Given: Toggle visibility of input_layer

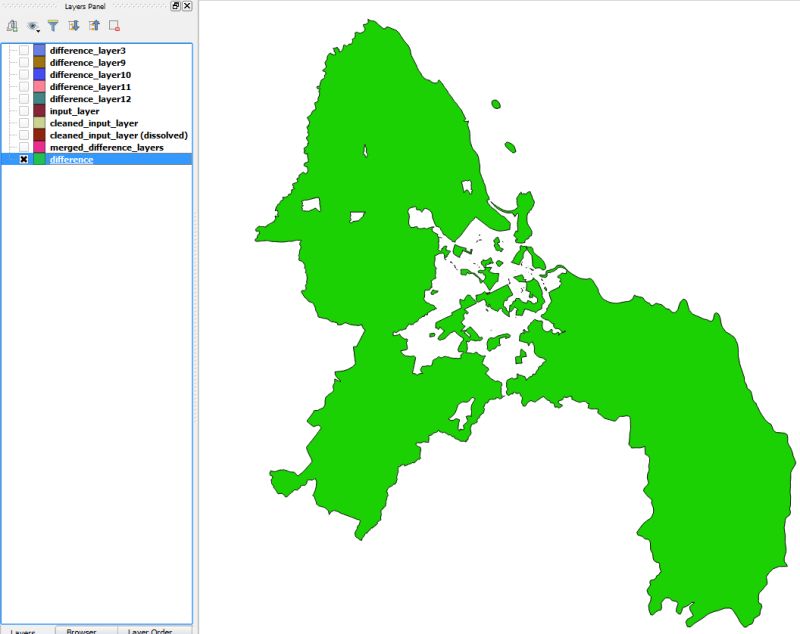Looking at the screenshot, I should [x=24, y=110].
